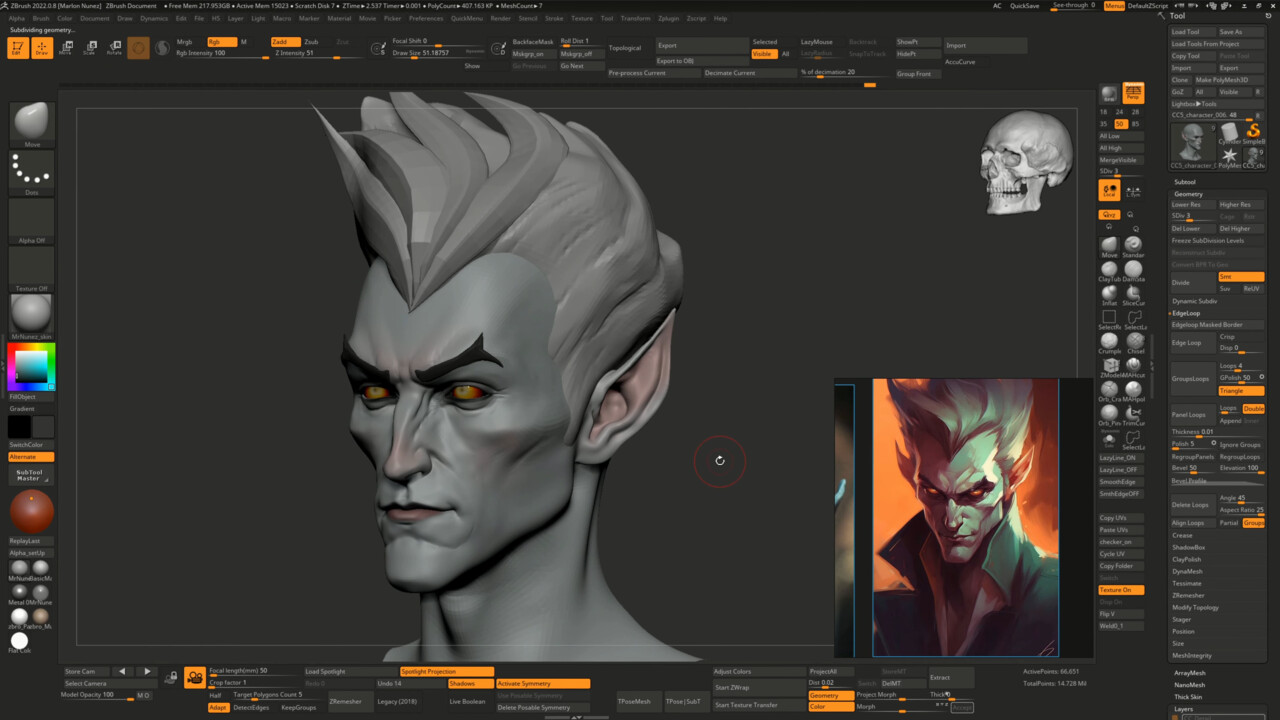Expand the ArrayMesh section
The width and height of the screenshot is (1280, 720).
[x=1190, y=673]
